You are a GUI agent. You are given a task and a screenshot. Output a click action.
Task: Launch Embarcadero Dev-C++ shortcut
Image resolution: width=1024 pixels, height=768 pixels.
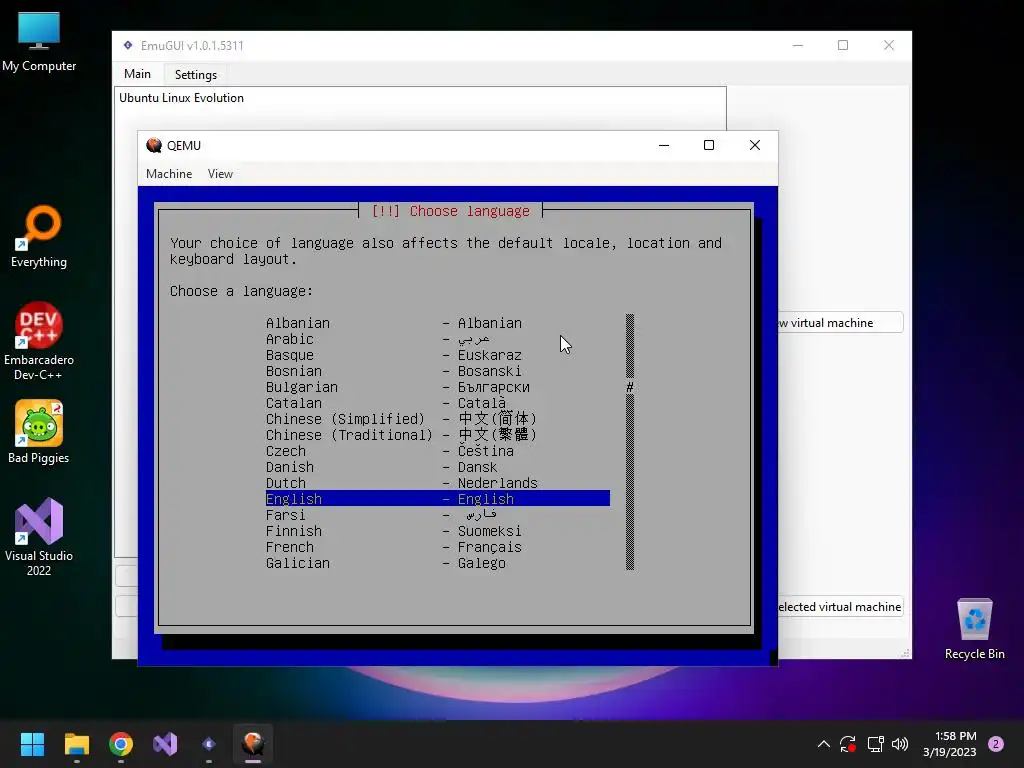click(x=39, y=341)
